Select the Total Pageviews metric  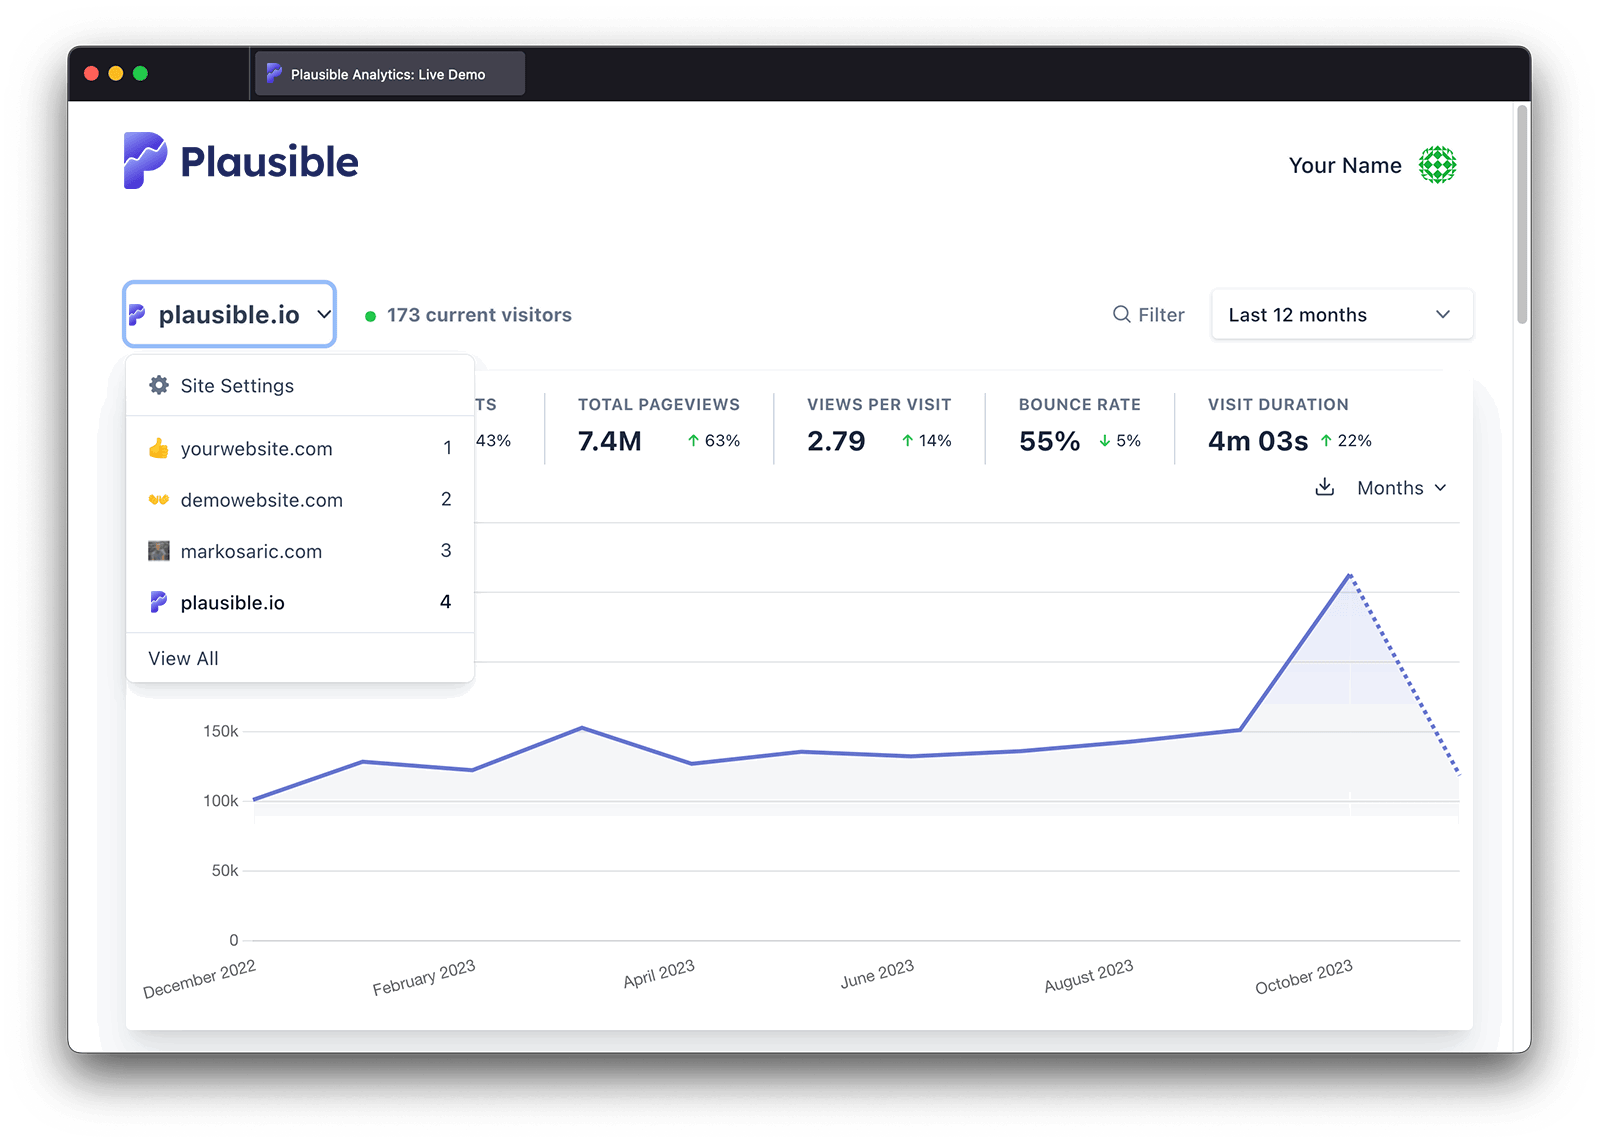(x=658, y=425)
